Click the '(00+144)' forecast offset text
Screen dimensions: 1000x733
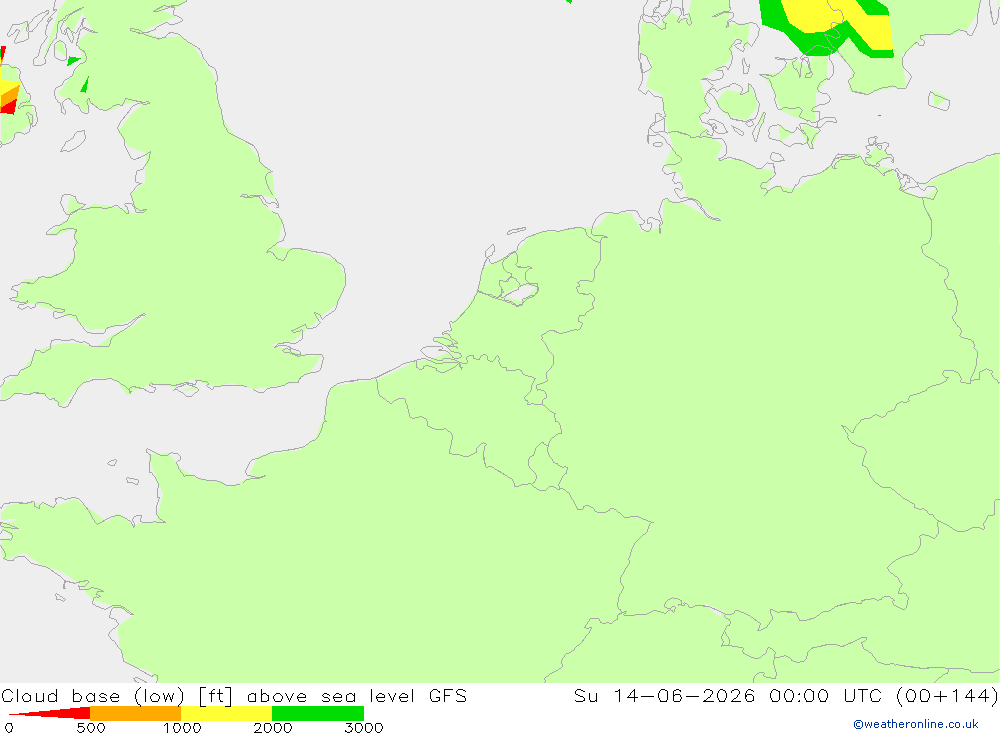946,696
